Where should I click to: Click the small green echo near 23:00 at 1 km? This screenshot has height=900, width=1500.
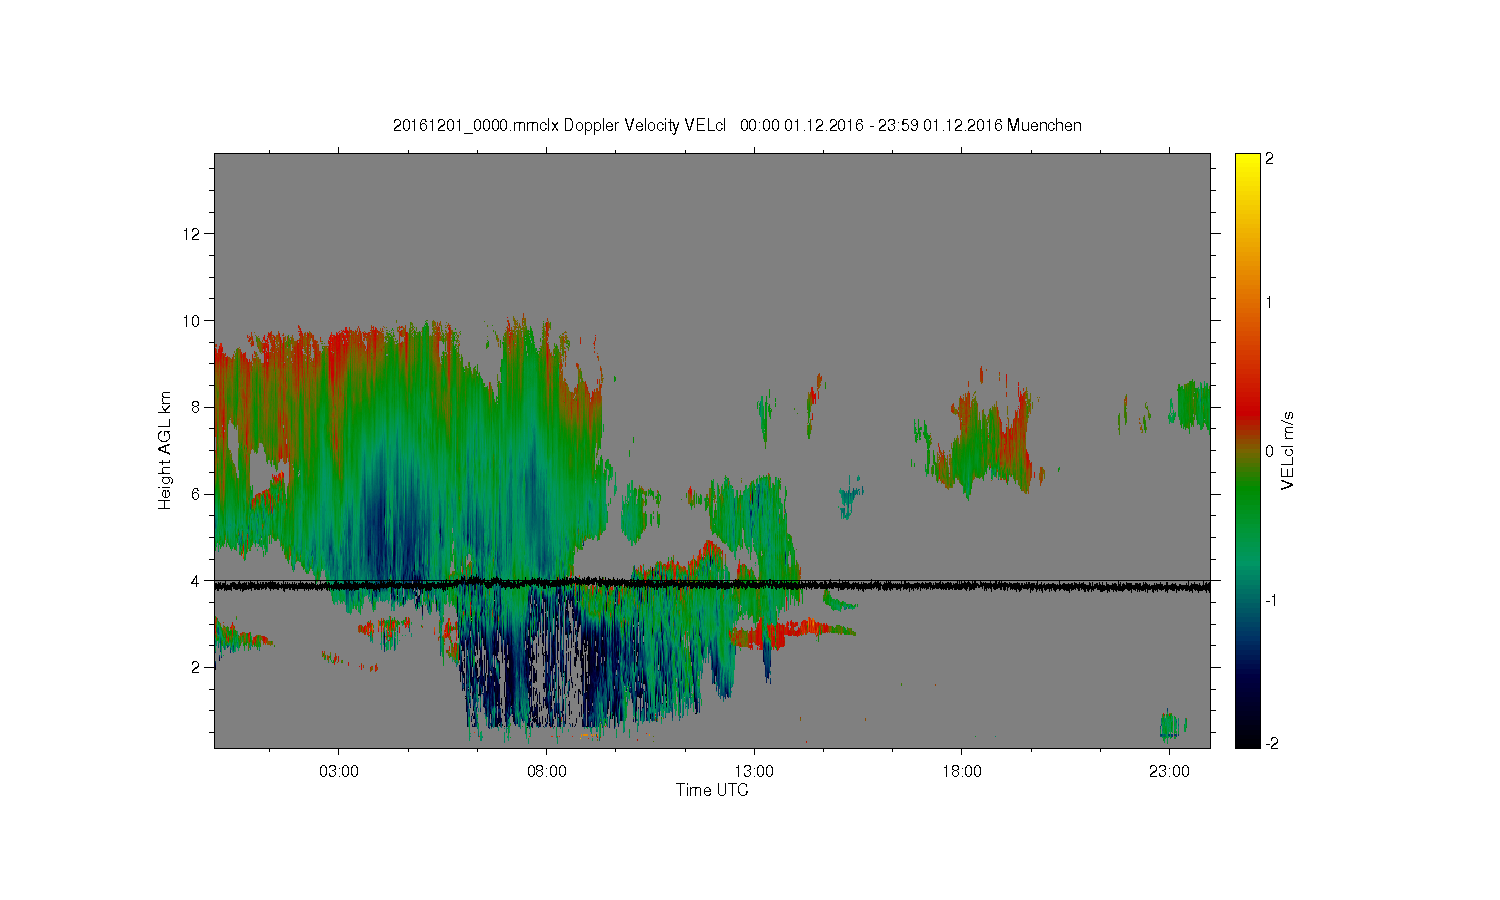click(x=1172, y=724)
